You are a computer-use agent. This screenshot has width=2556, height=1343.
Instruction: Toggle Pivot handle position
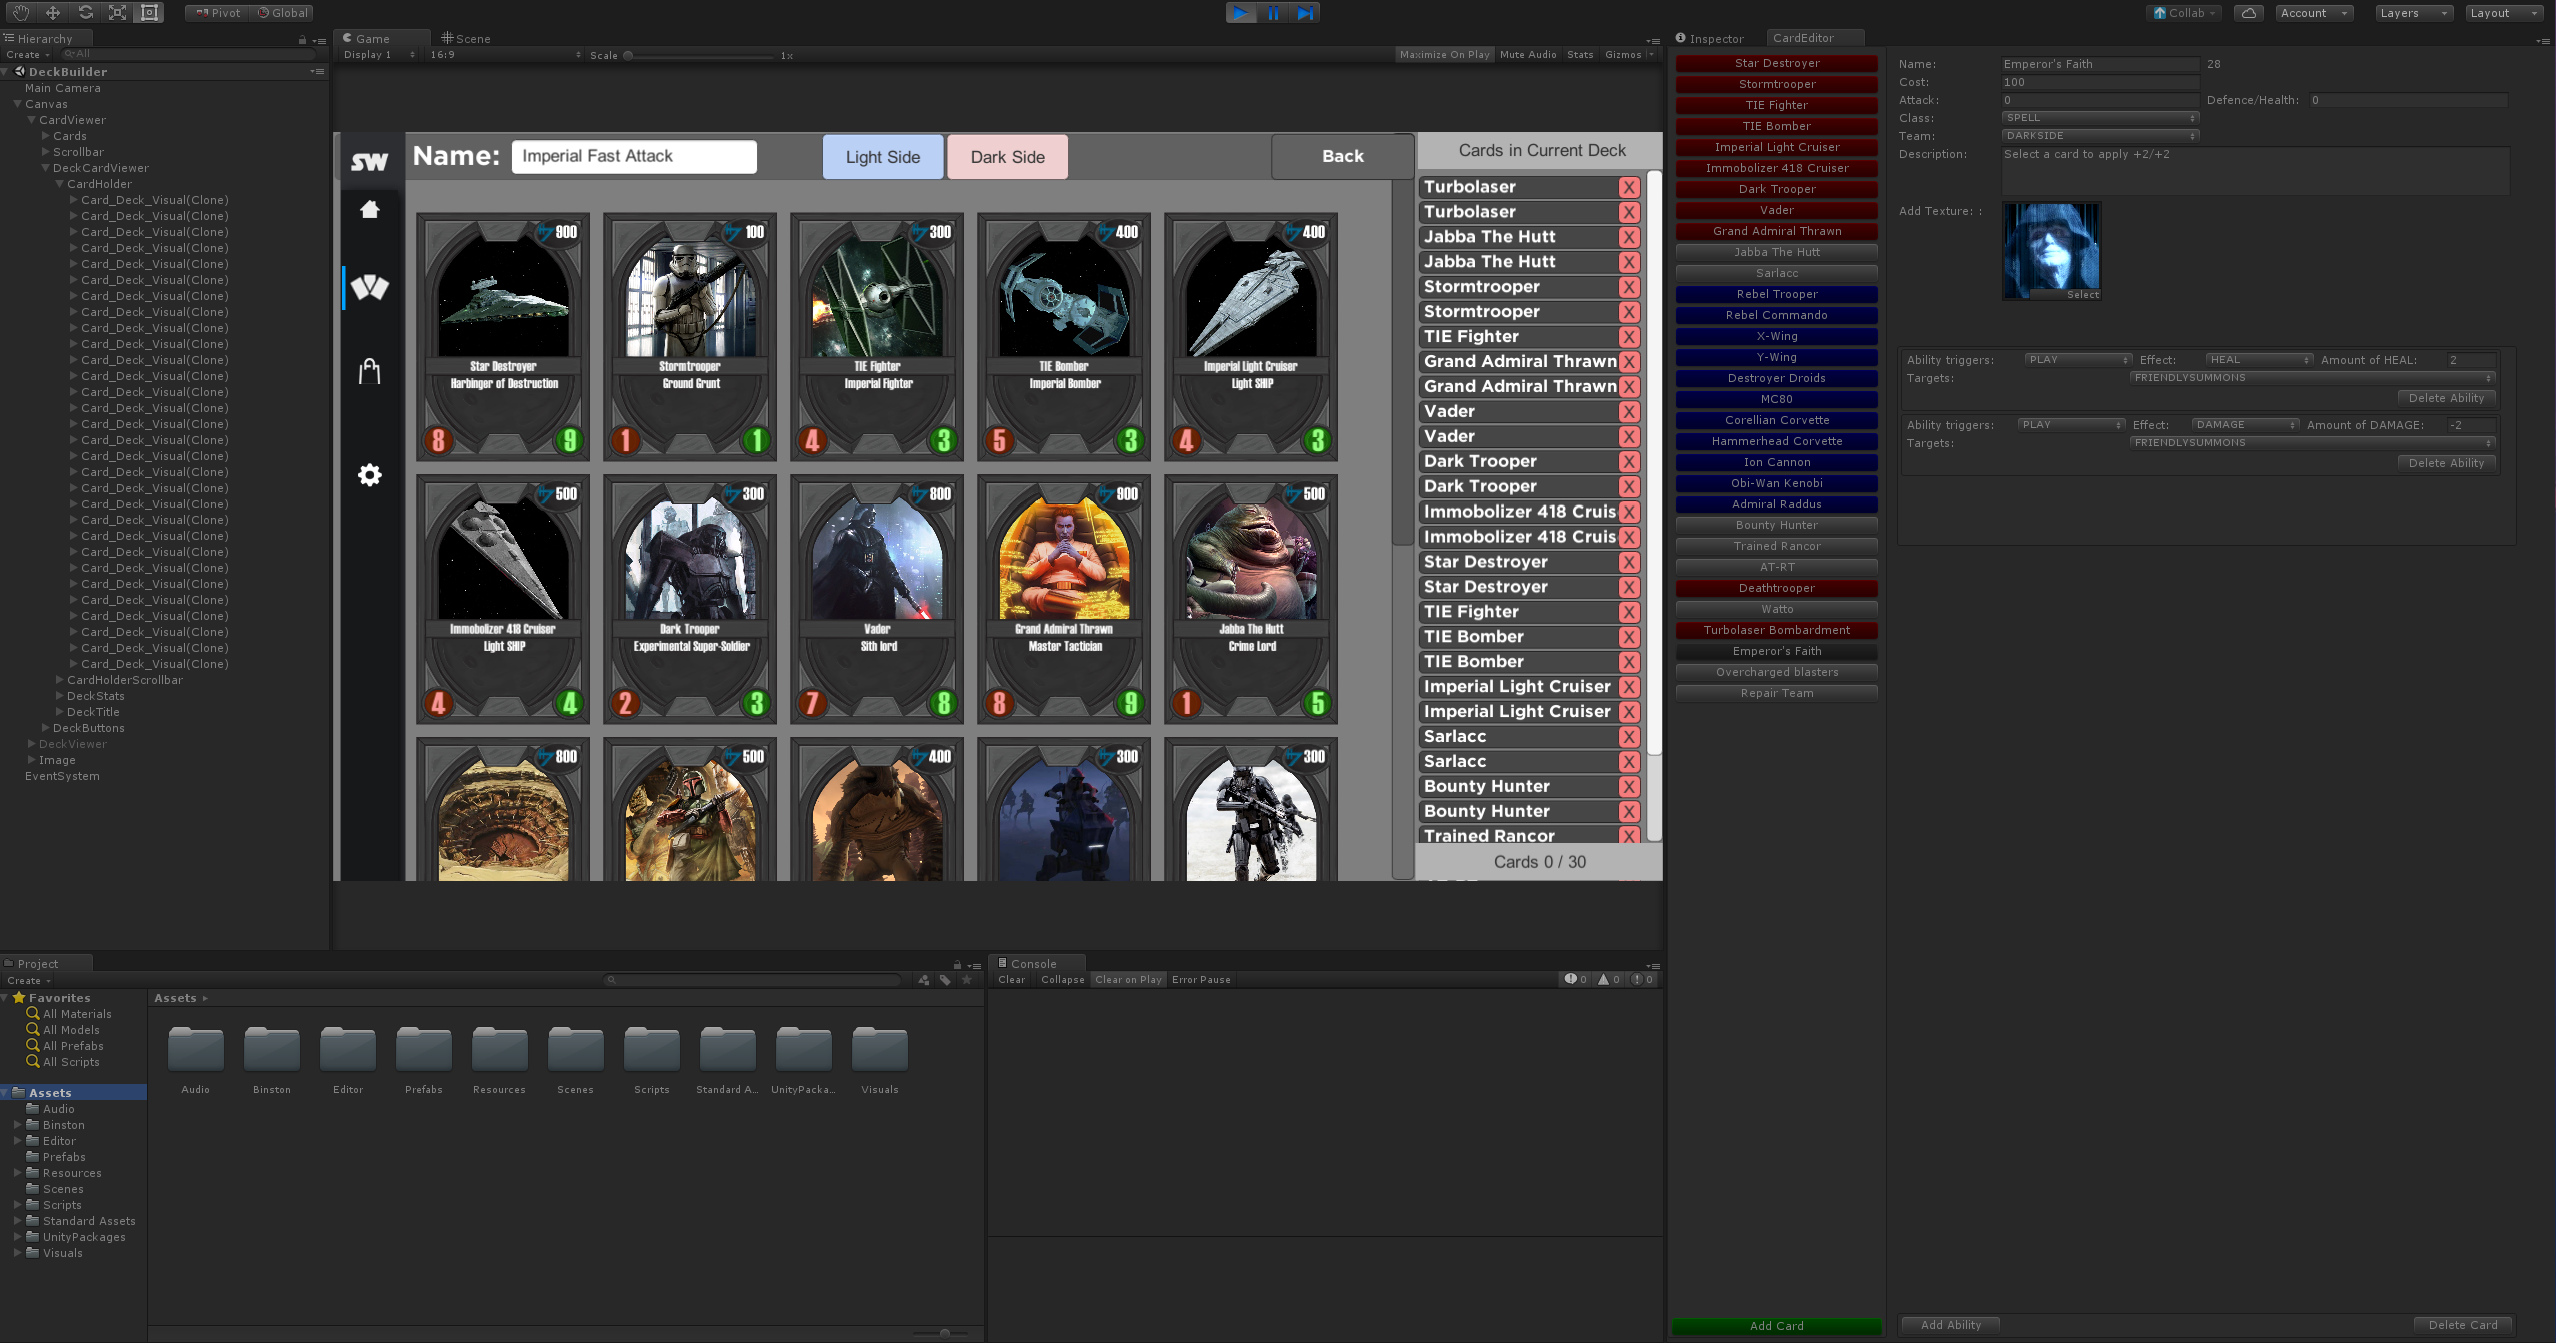218,13
